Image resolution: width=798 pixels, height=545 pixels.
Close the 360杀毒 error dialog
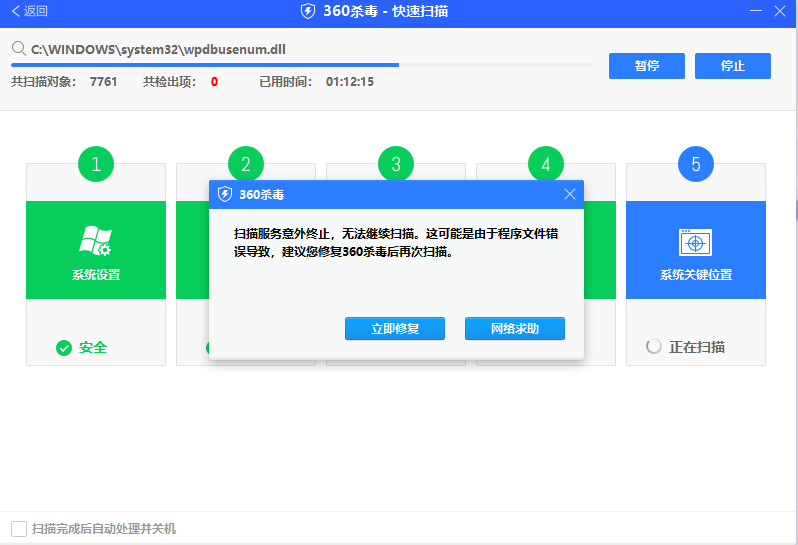(570, 194)
